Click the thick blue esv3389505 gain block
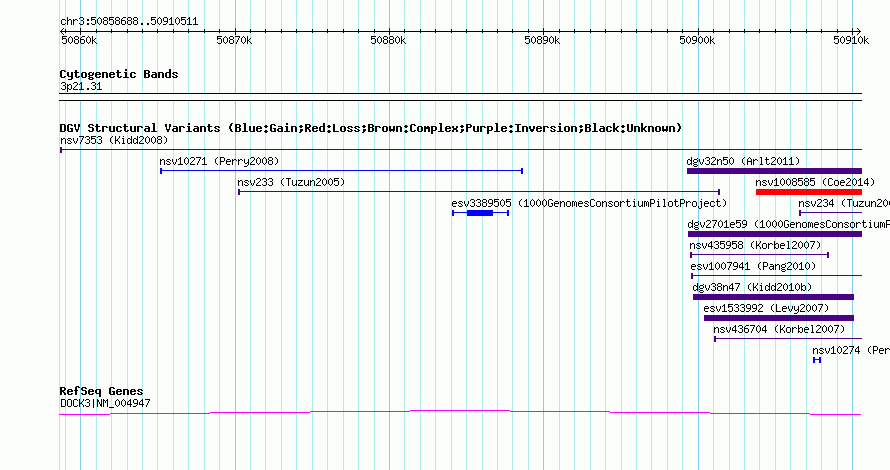This screenshot has width=890, height=470. pyautogui.click(x=480, y=213)
